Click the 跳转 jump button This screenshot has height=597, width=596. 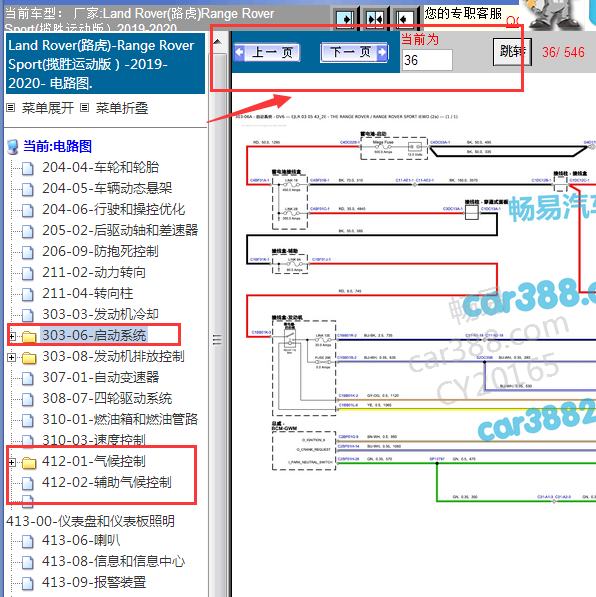(x=512, y=51)
